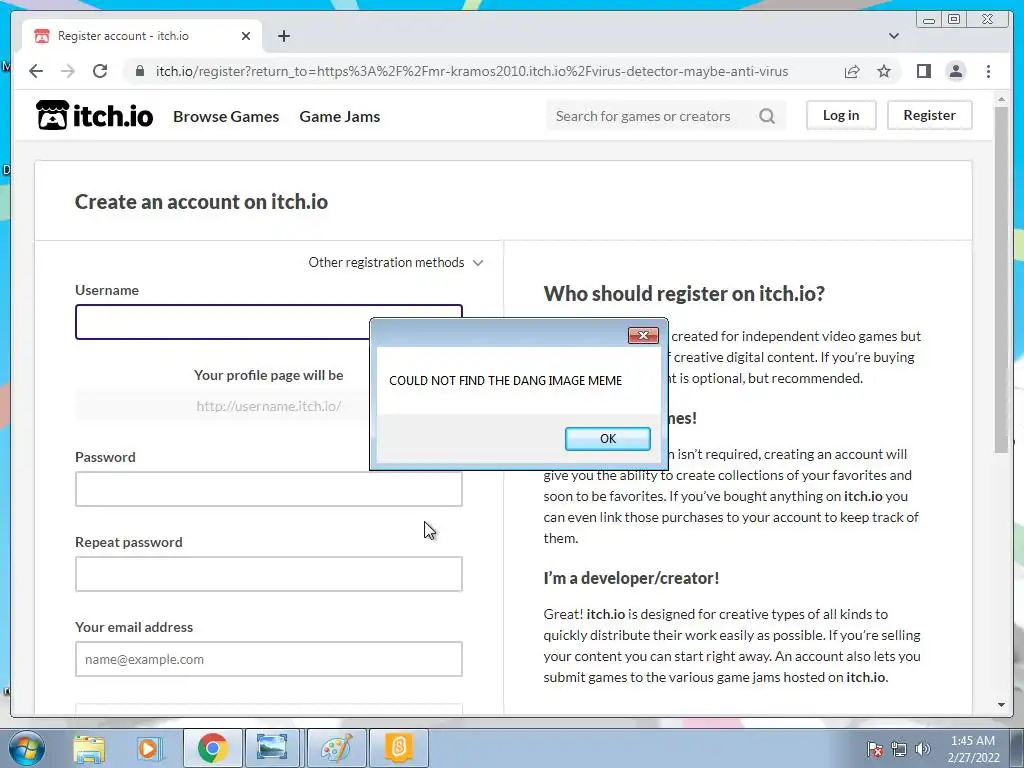Close the Register account tab
The image size is (1024, 768).
[246, 36]
